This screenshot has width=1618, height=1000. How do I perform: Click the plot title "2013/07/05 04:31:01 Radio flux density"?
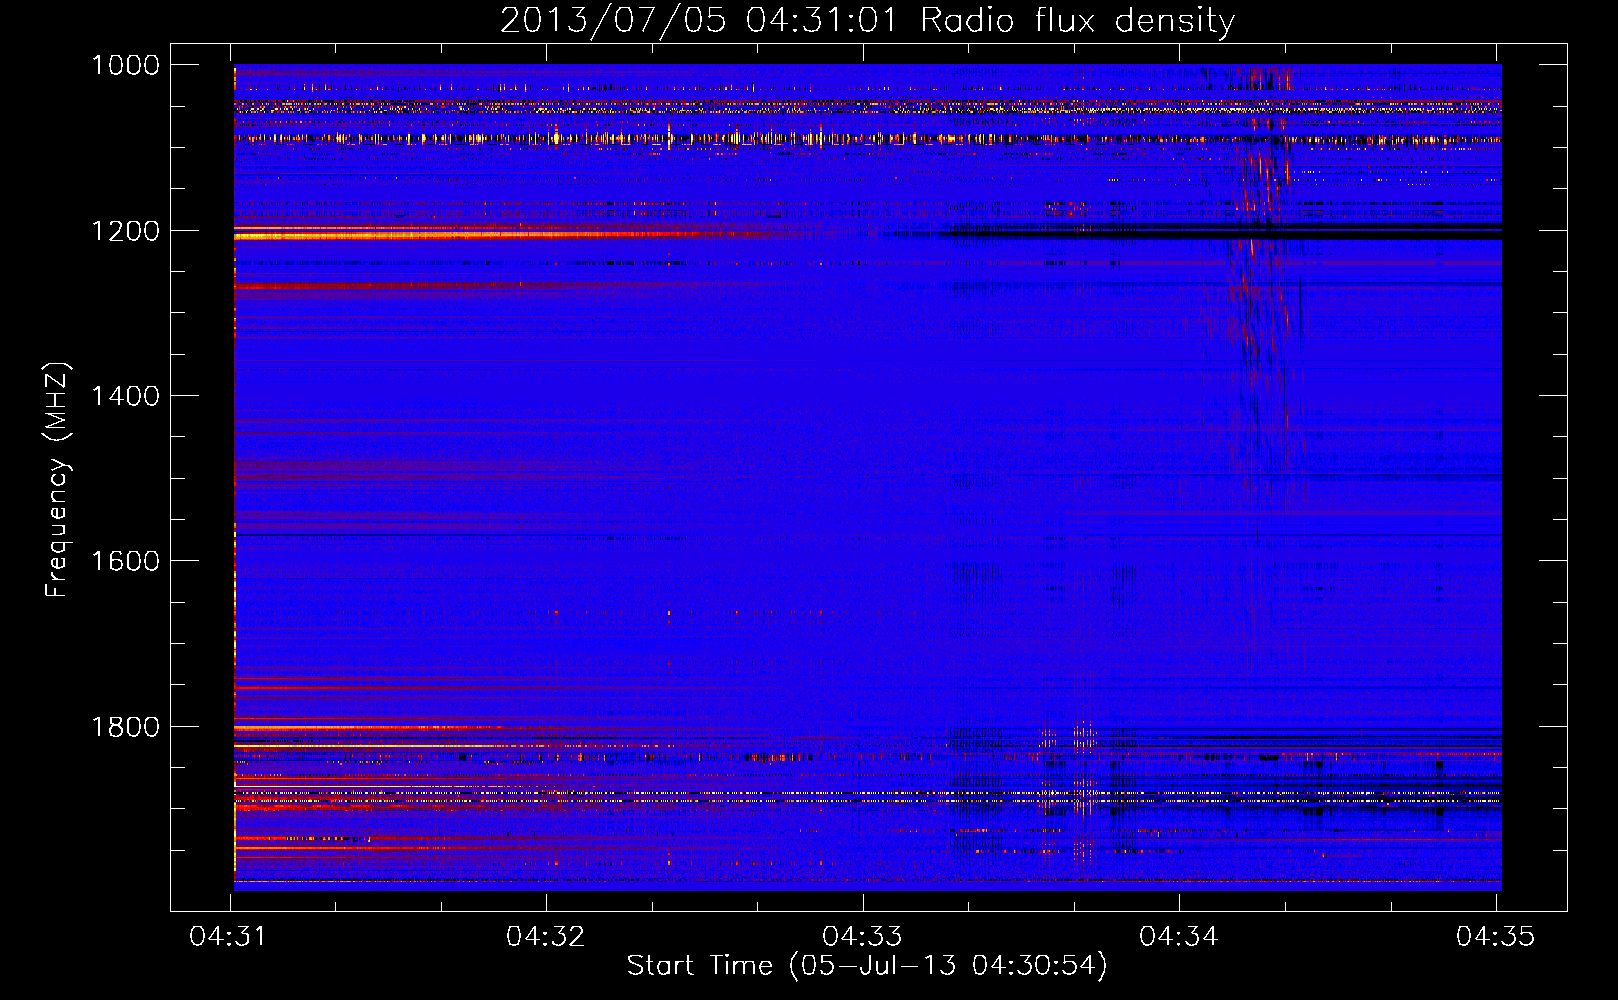pos(867,20)
